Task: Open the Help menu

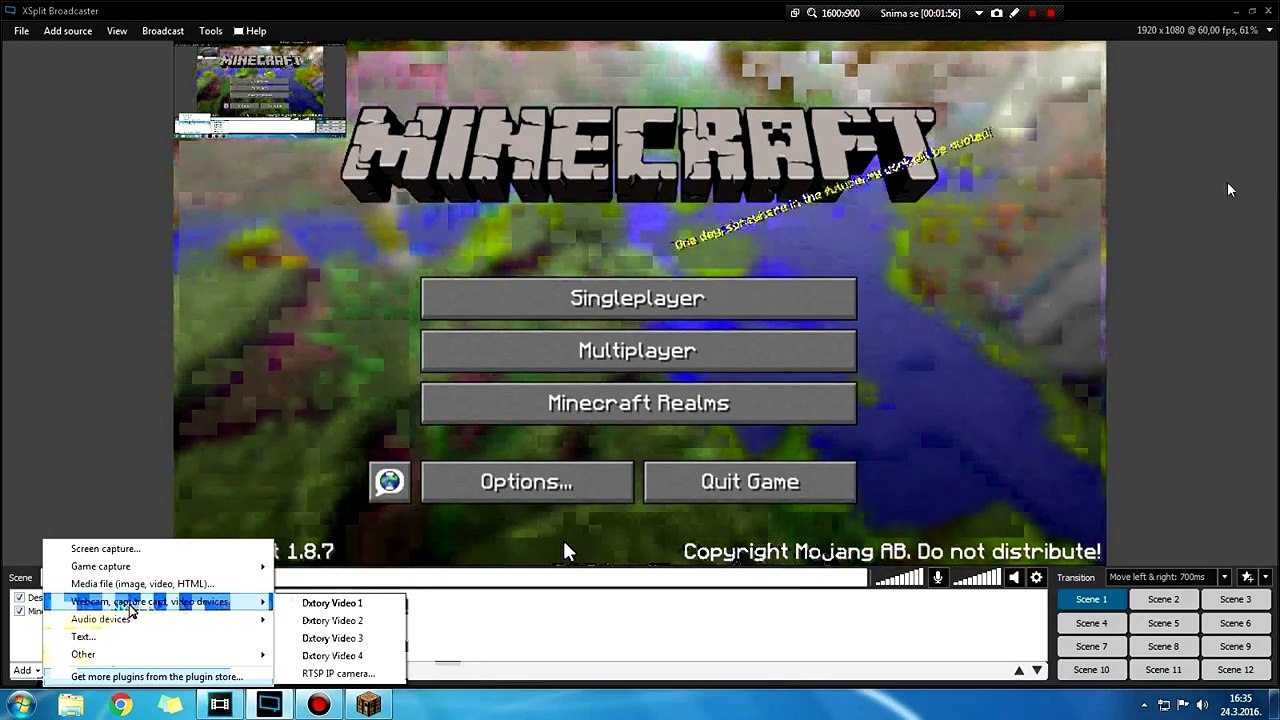Action: pyautogui.click(x=256, y=31)
